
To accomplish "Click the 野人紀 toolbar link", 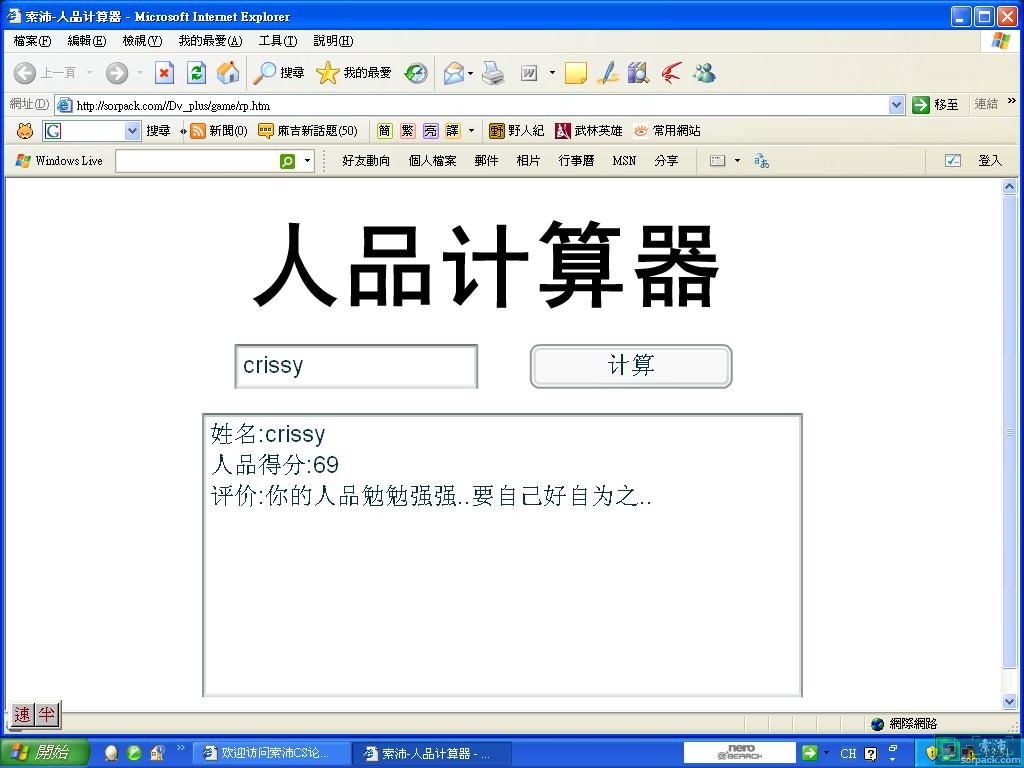I will (516, 131).
